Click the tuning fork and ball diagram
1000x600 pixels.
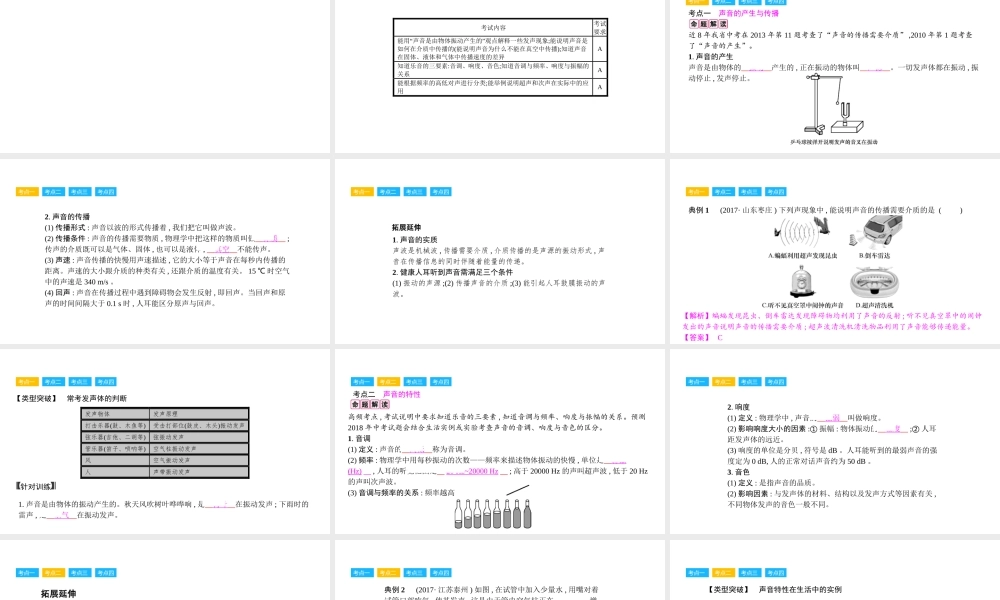coord(834,104)
